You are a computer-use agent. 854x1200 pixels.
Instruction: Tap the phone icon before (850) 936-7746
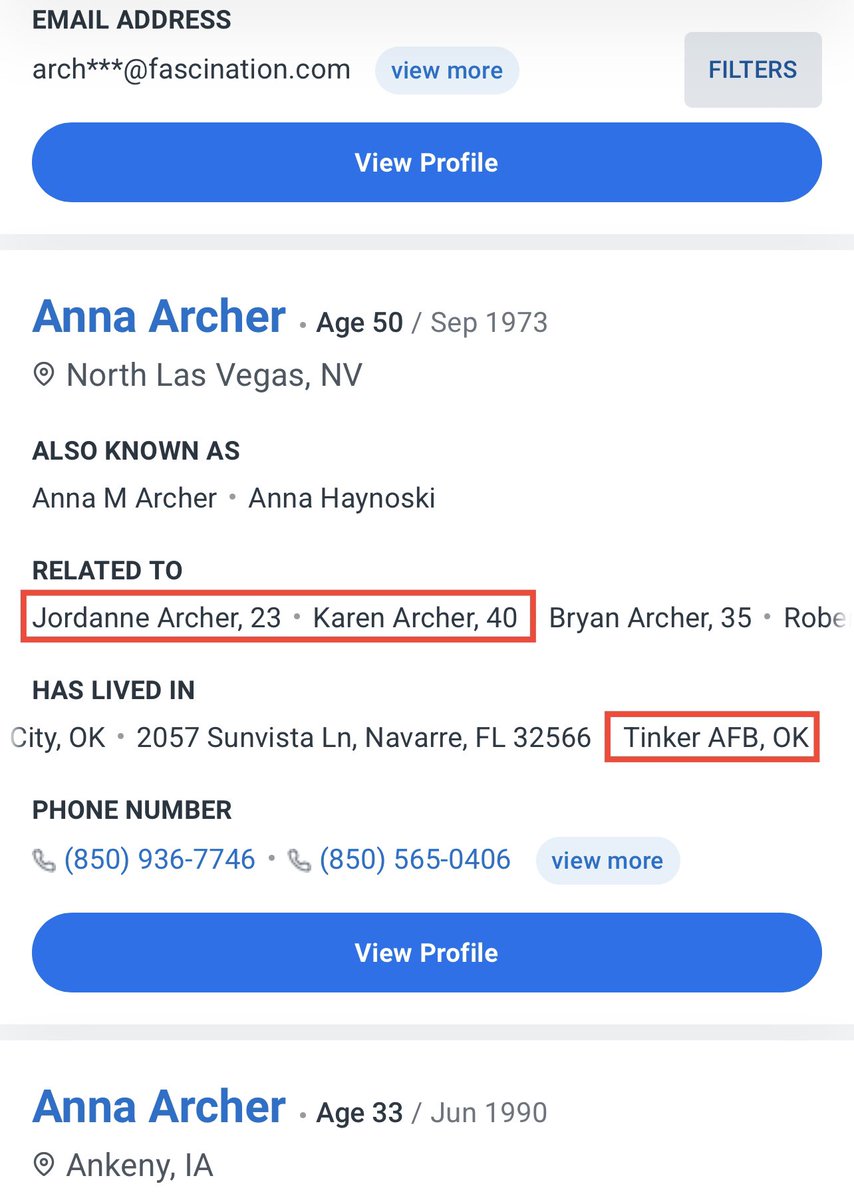coord(44,860)
